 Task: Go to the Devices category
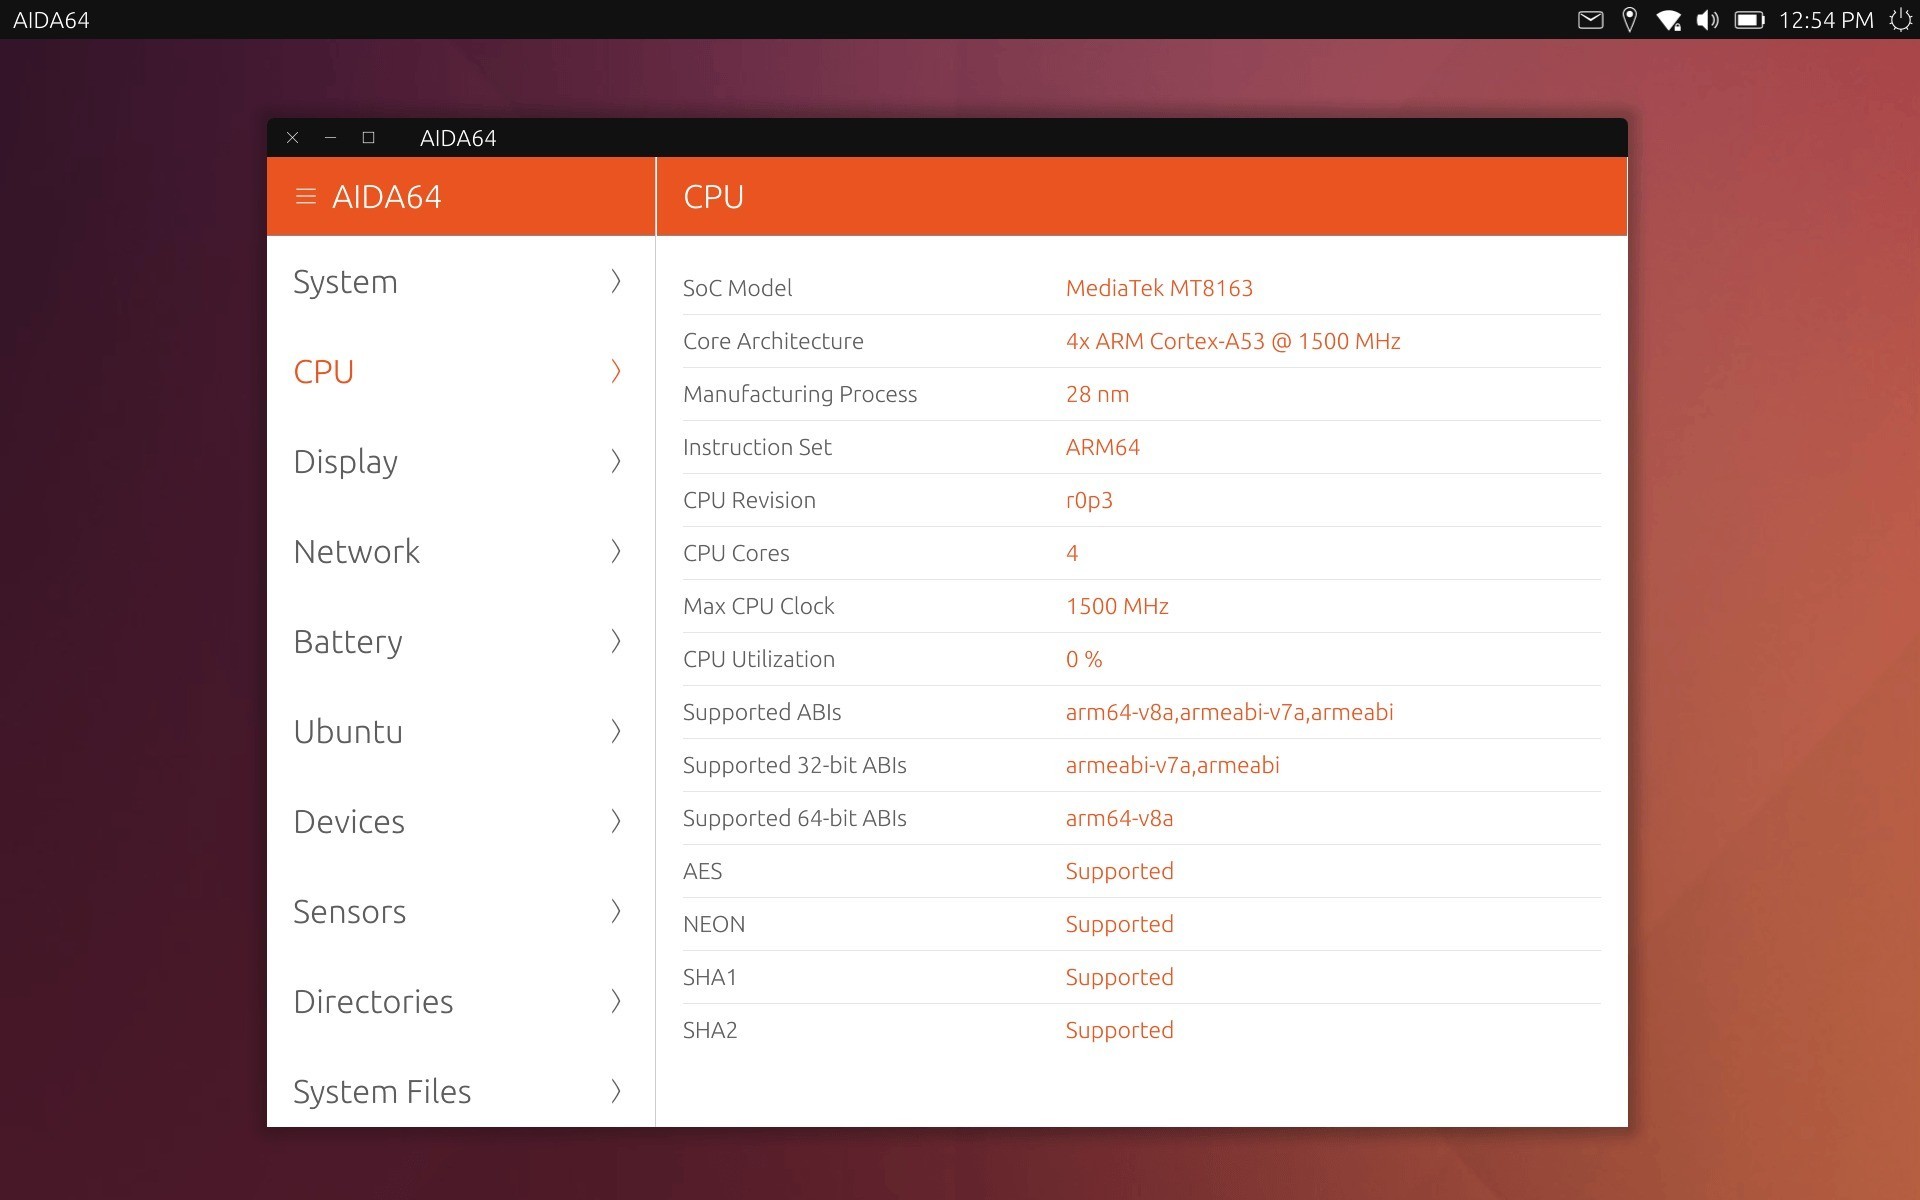(x=349, y=822)
